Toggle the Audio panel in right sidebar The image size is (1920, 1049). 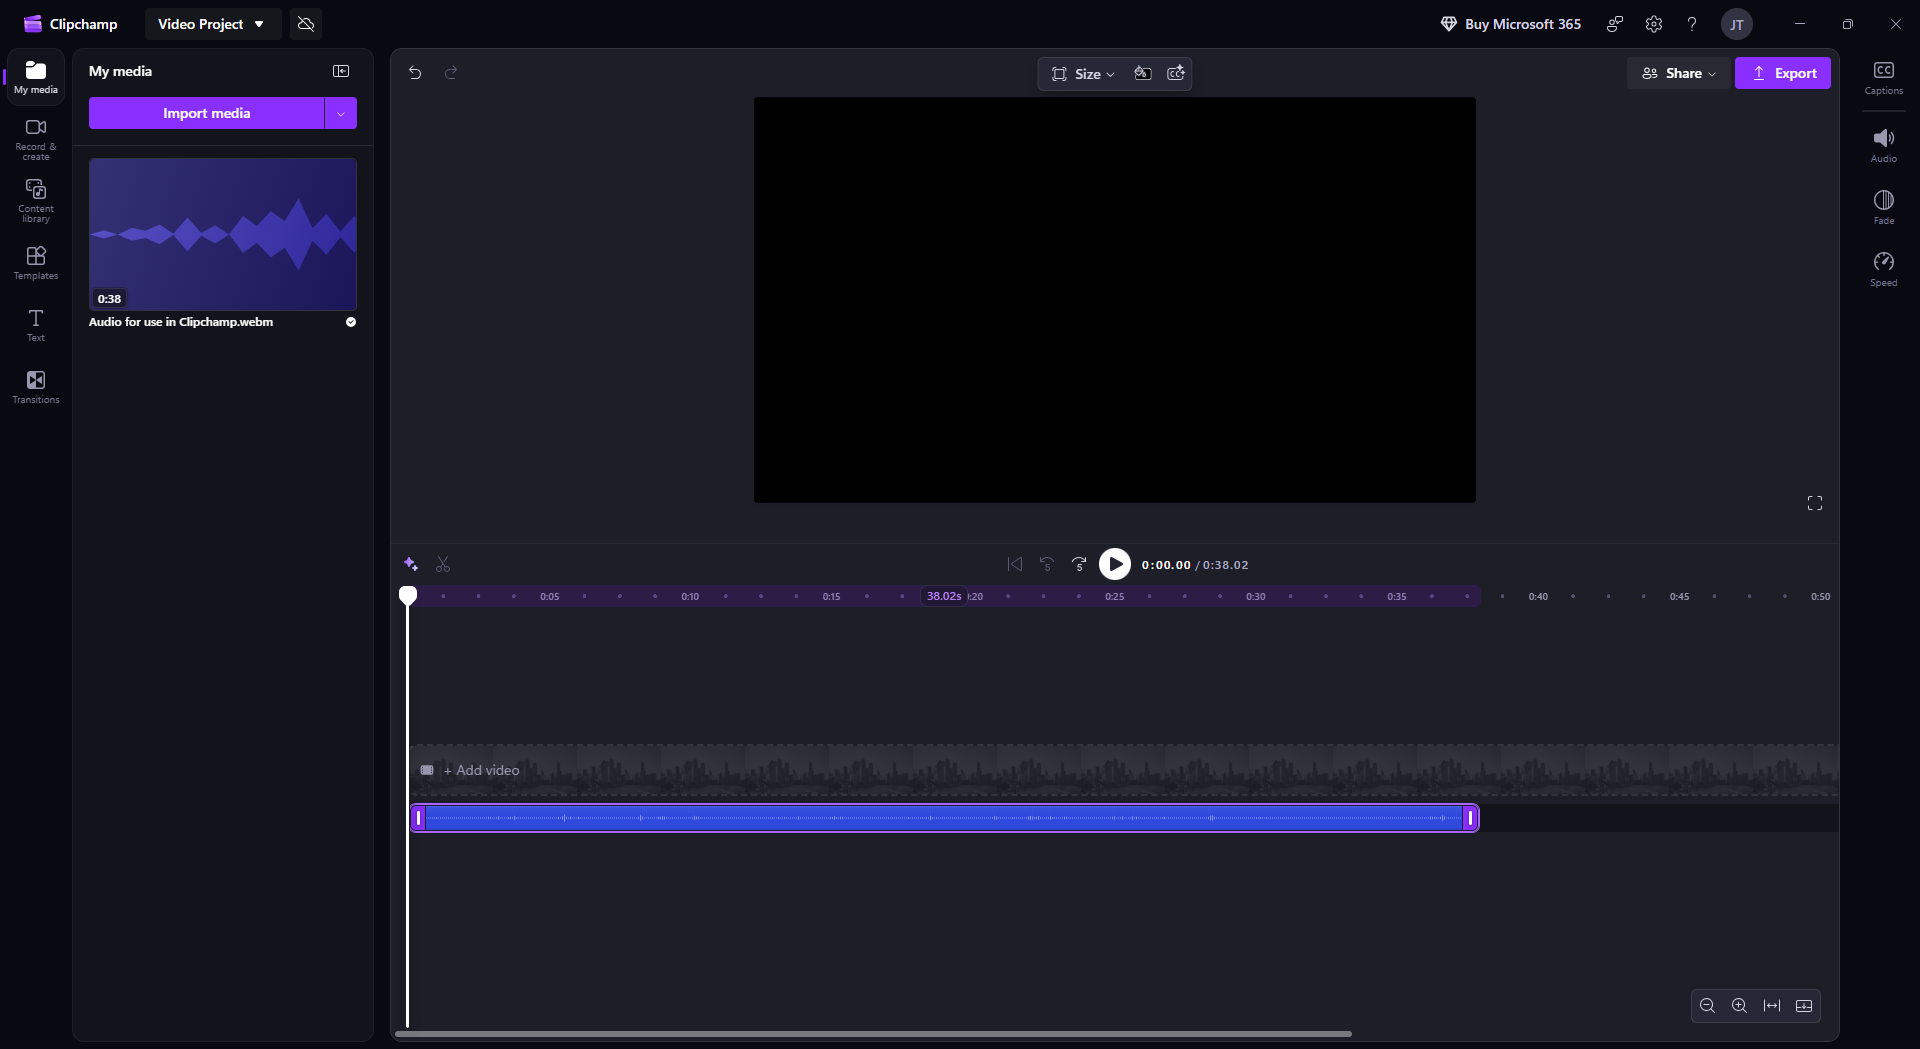(x=1883, y=144)
